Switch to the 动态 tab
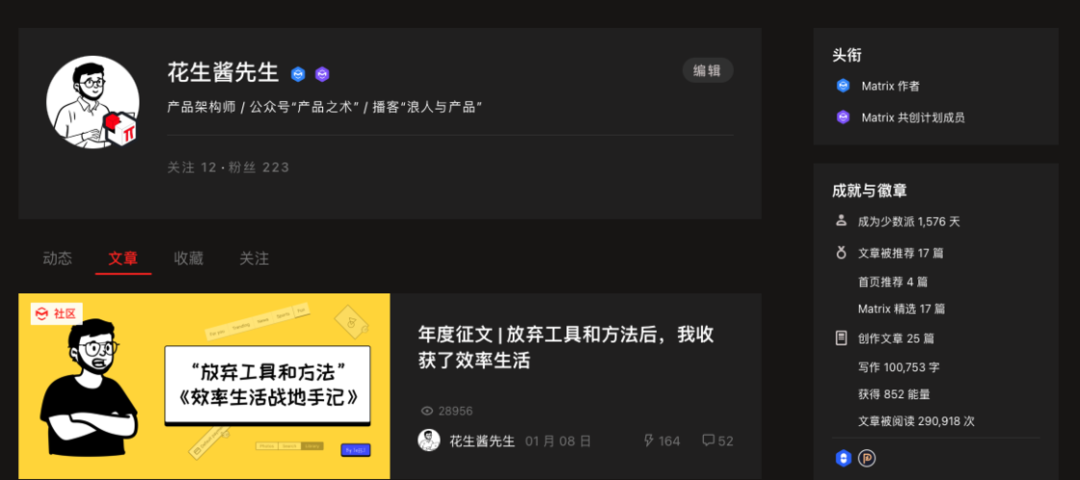Viewport: 1080px width, 480px height. click(57, 259)
